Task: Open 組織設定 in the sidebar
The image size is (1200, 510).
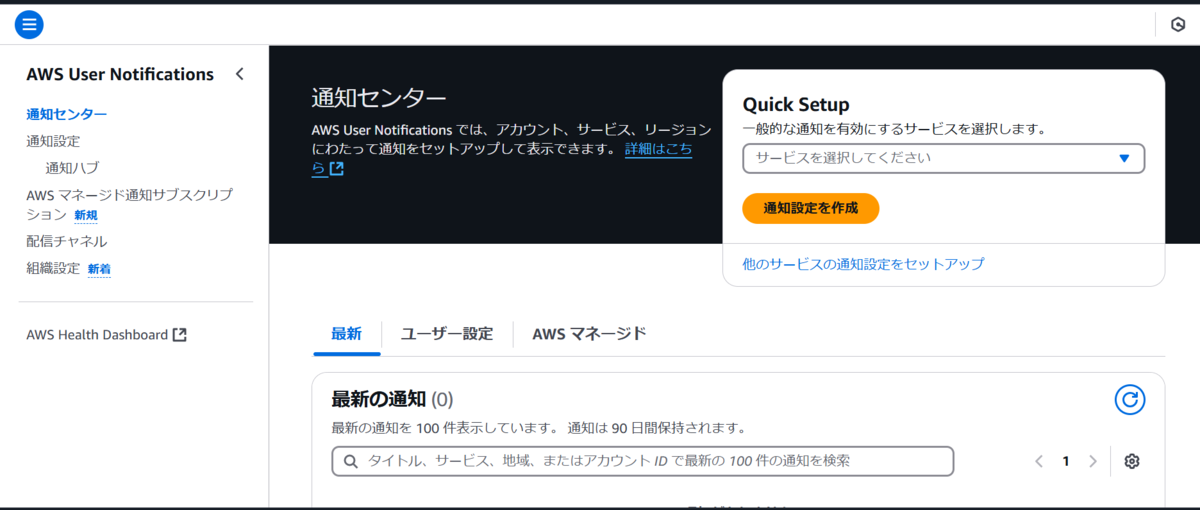Action: click(x=53, y=268)
